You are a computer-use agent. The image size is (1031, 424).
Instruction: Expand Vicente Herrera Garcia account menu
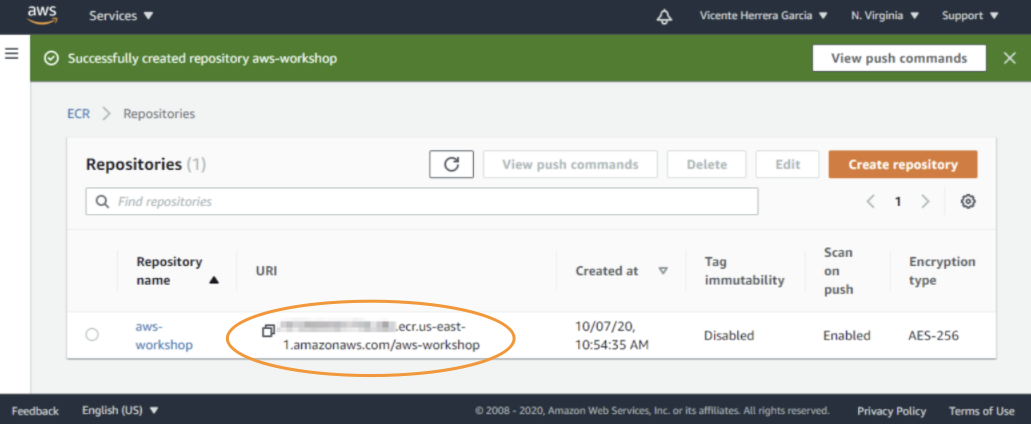763,16
